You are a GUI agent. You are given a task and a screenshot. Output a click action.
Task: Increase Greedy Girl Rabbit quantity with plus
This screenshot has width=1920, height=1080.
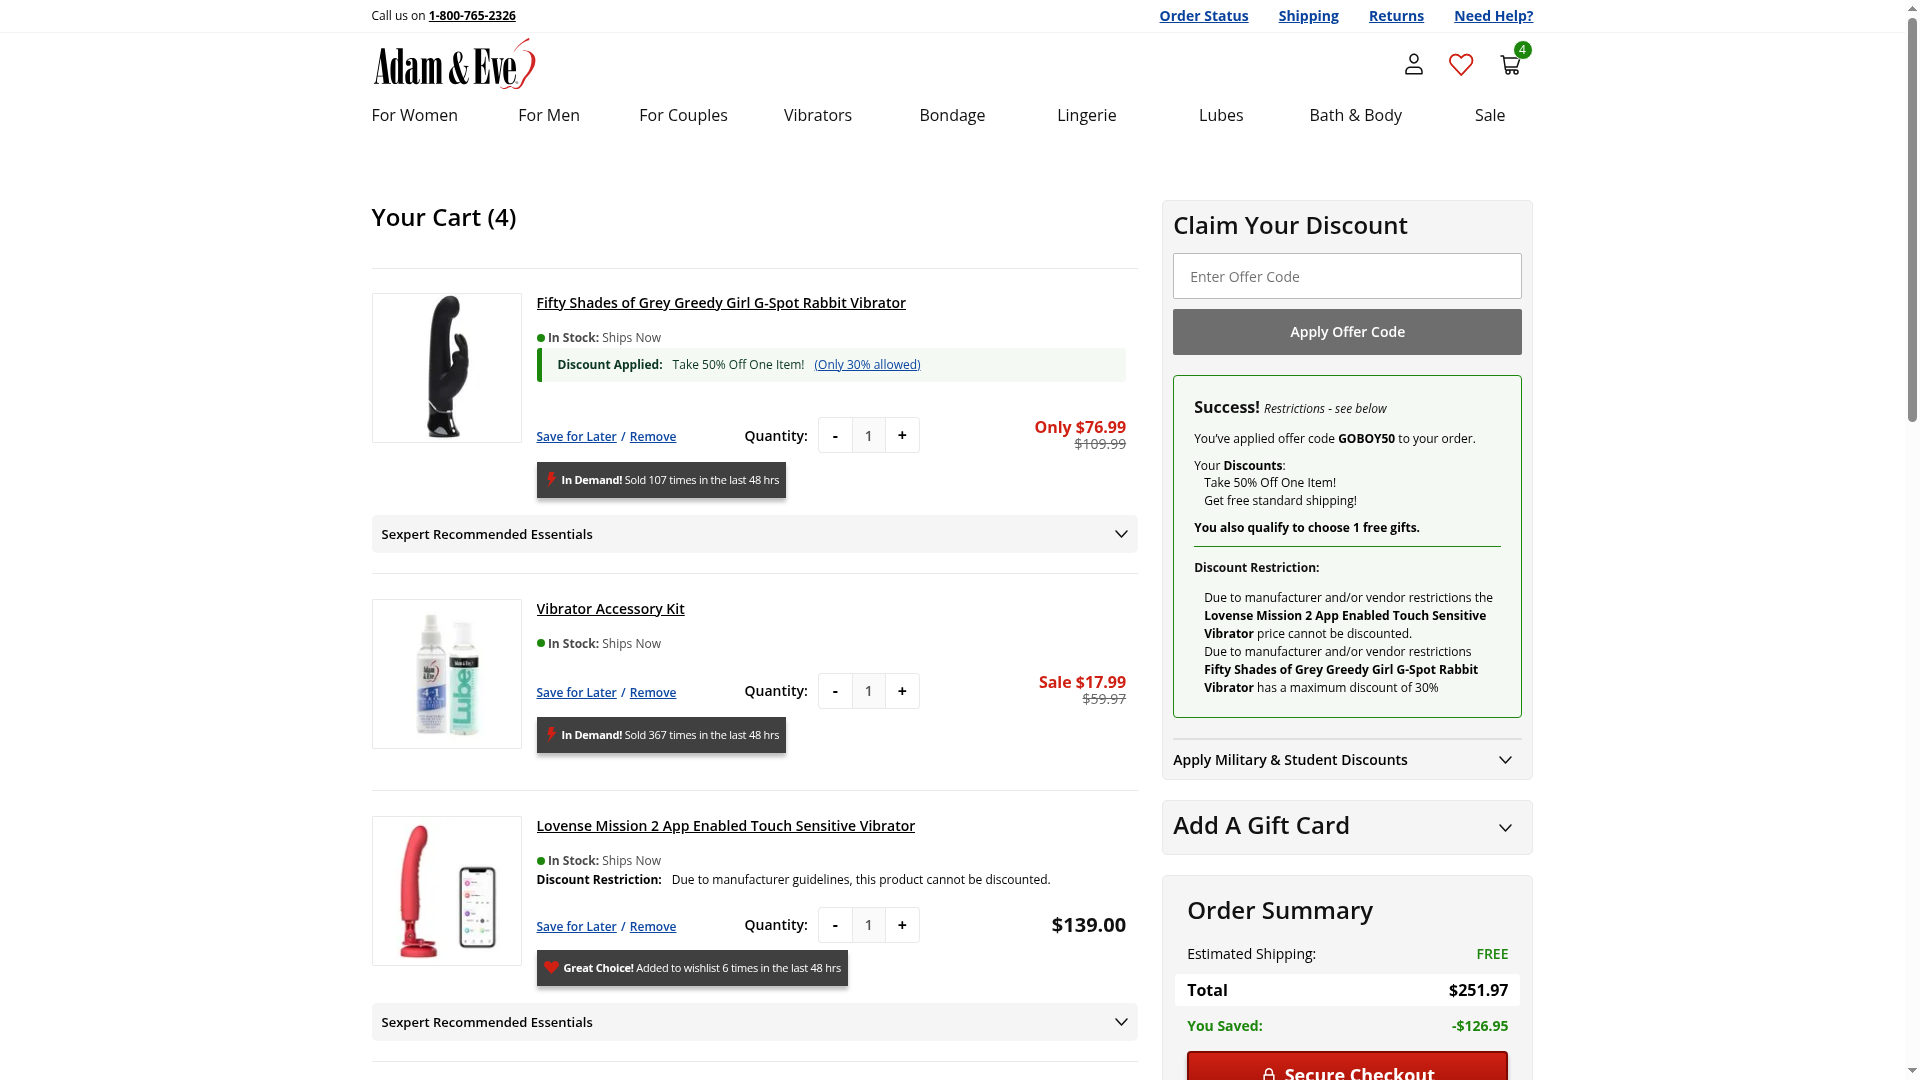902,436
